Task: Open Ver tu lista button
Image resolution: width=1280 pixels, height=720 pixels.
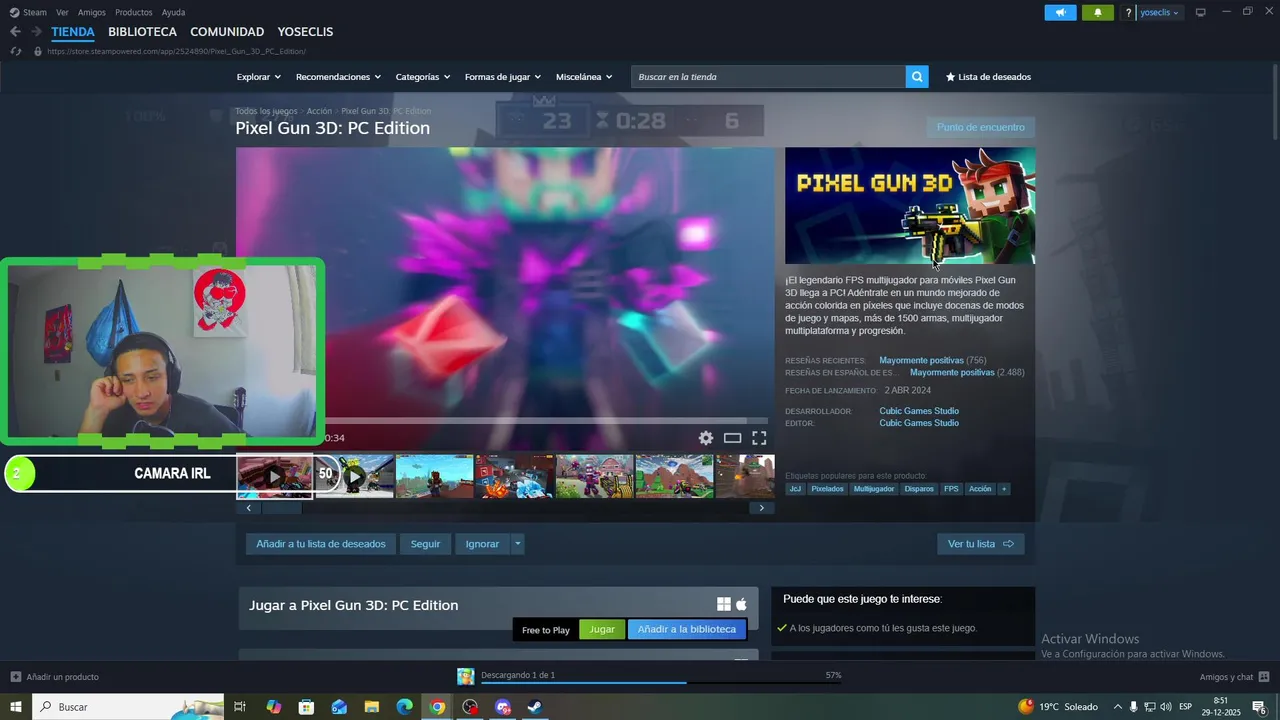Action: coord(980,544)
